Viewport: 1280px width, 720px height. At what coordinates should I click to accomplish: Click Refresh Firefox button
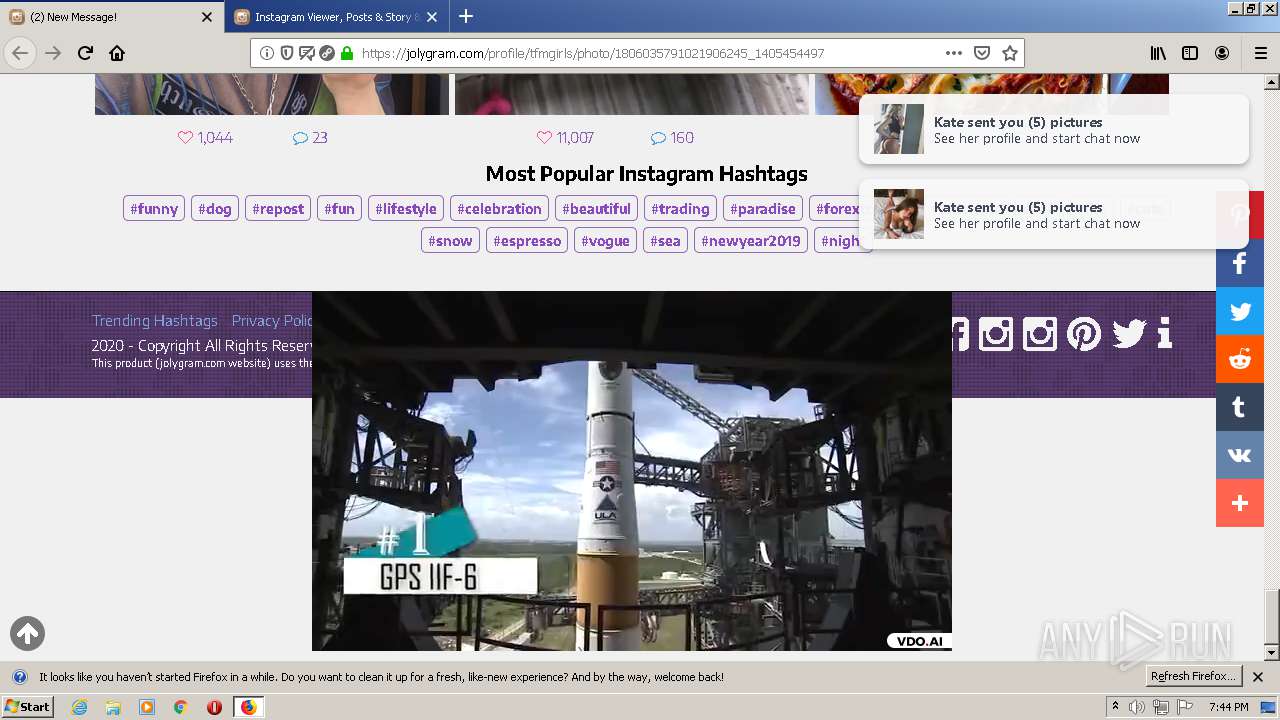coord(1193,677)
